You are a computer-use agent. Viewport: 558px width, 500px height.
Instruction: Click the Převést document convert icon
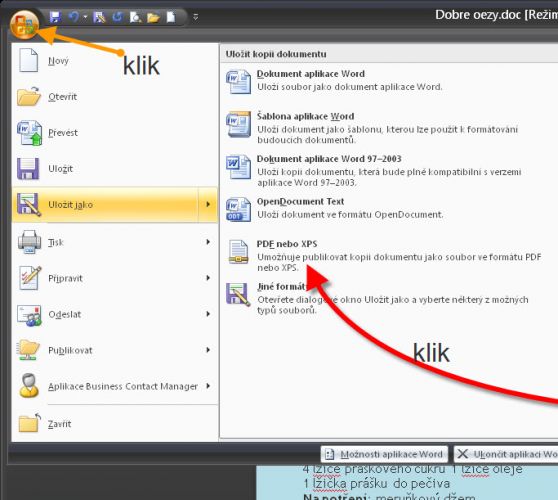point(30,133)
